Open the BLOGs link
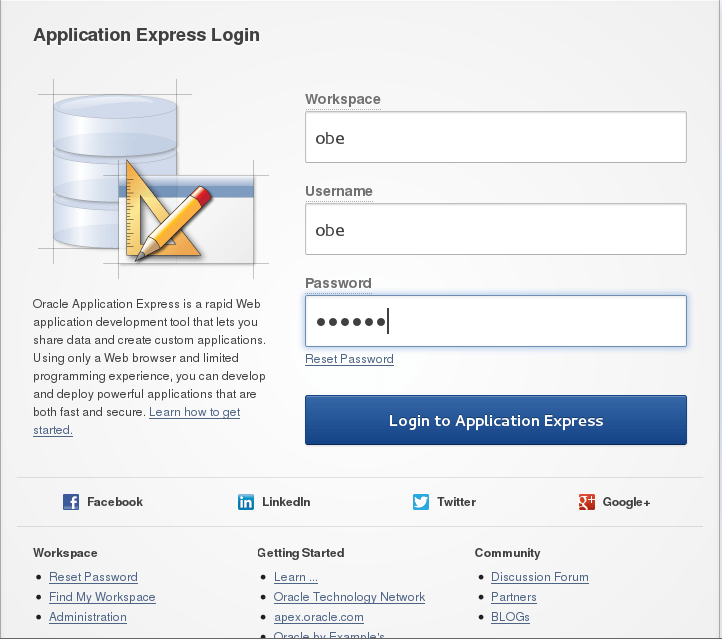 pyautogui.click(x=510, y=617)
